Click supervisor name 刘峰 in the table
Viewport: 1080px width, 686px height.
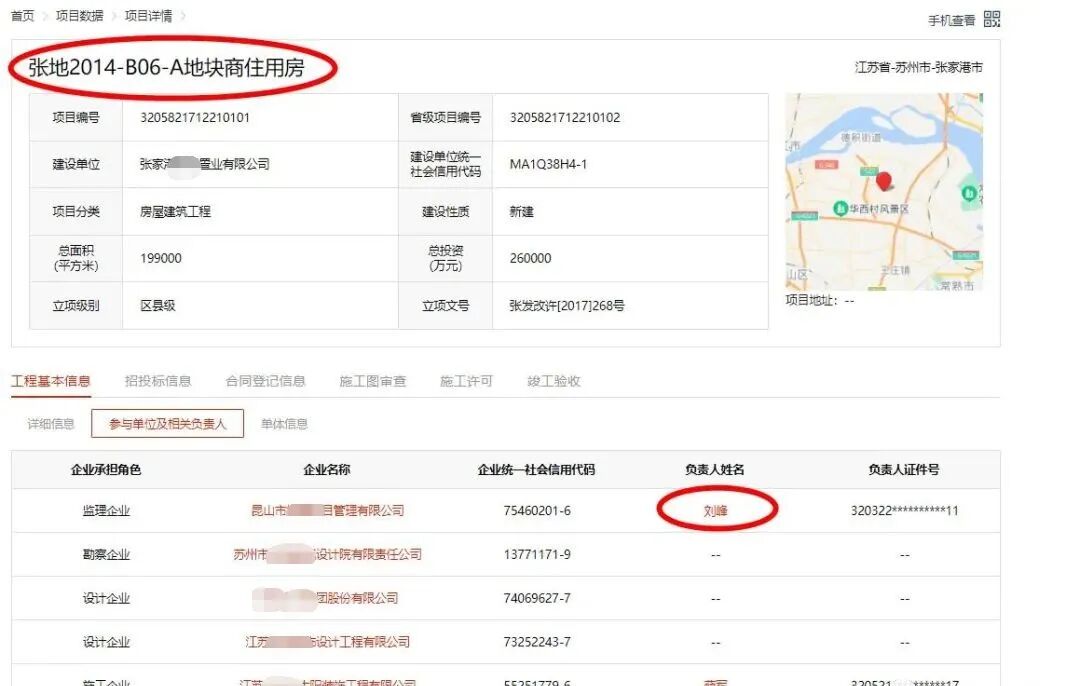coord(719,510)
